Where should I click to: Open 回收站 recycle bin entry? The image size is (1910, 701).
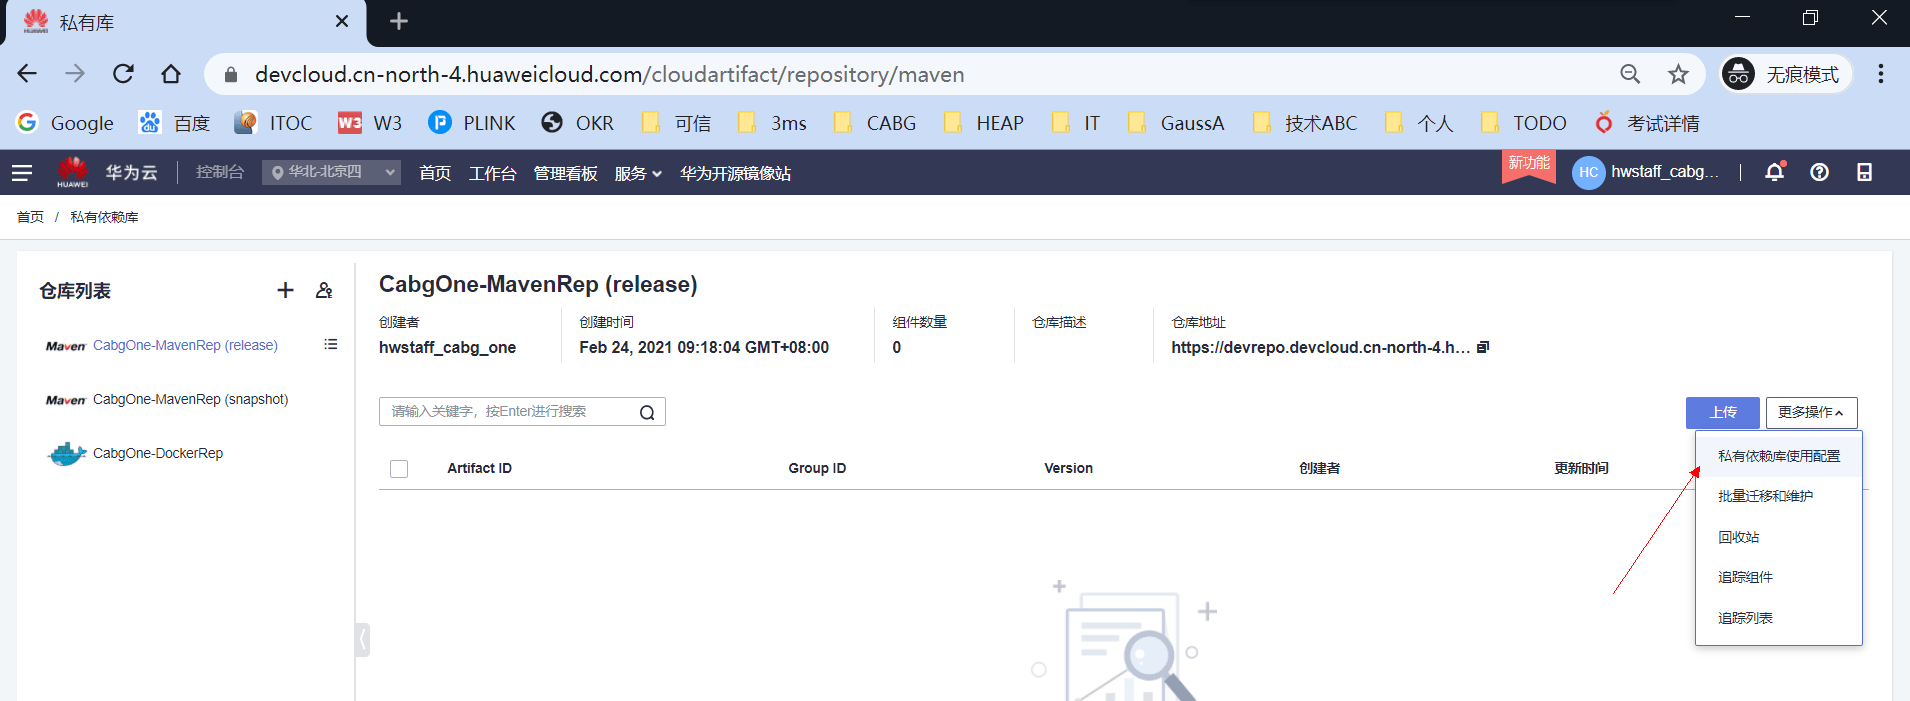(x=1779, y=537)
